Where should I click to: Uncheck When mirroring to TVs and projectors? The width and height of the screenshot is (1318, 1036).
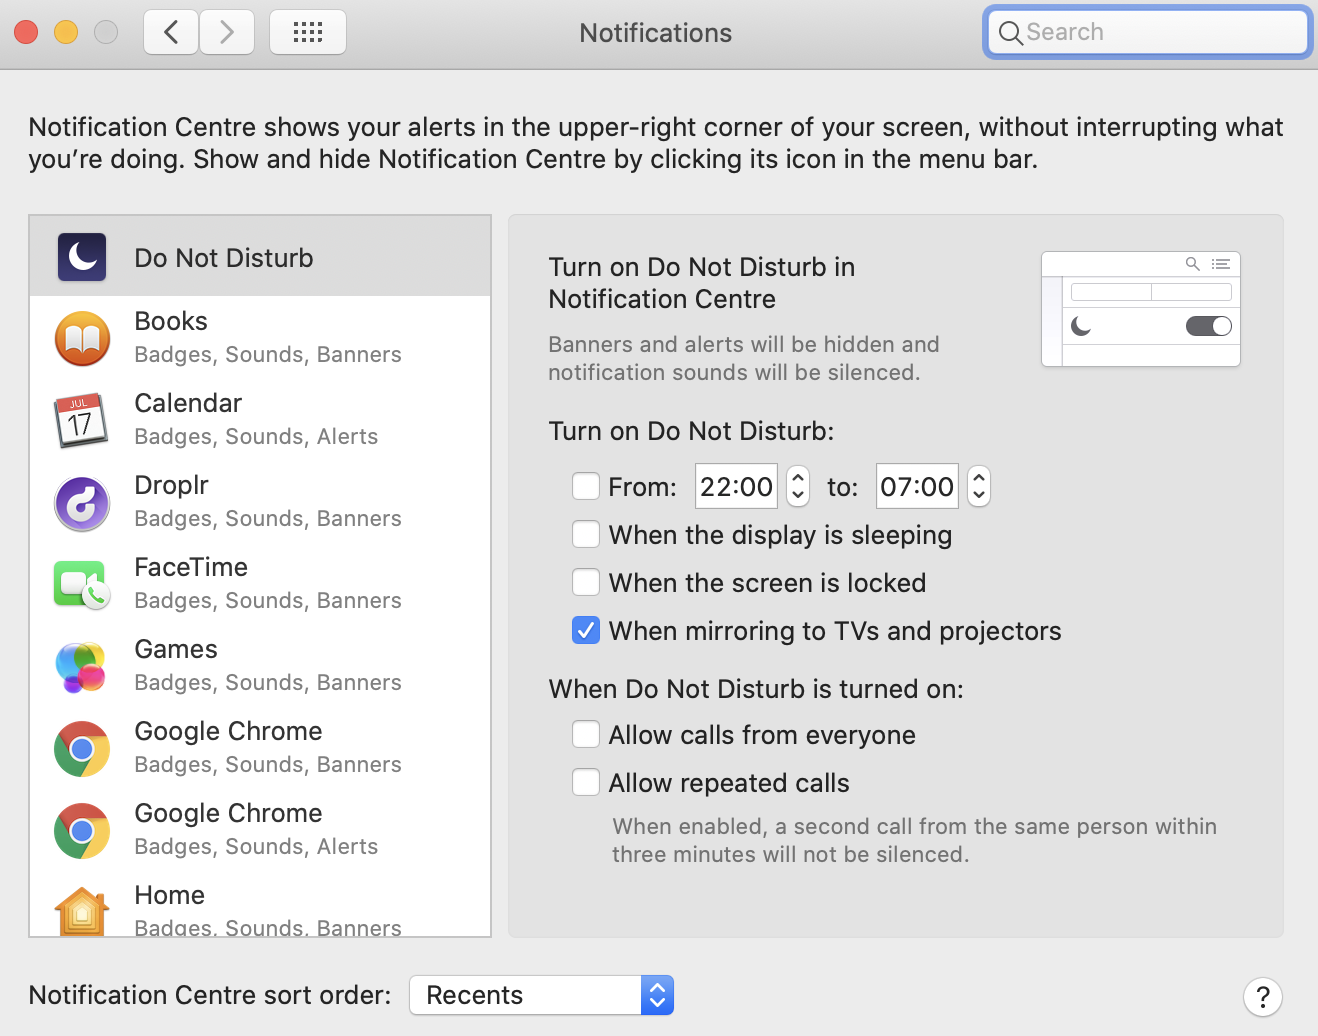pyautogui.click(x=586, y=631)
